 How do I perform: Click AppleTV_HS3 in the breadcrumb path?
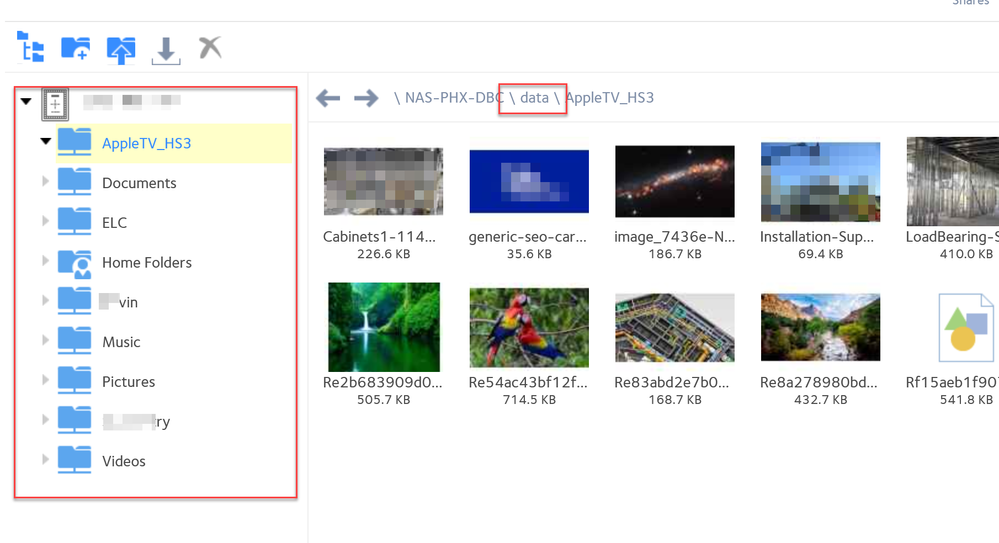[610, 98]
